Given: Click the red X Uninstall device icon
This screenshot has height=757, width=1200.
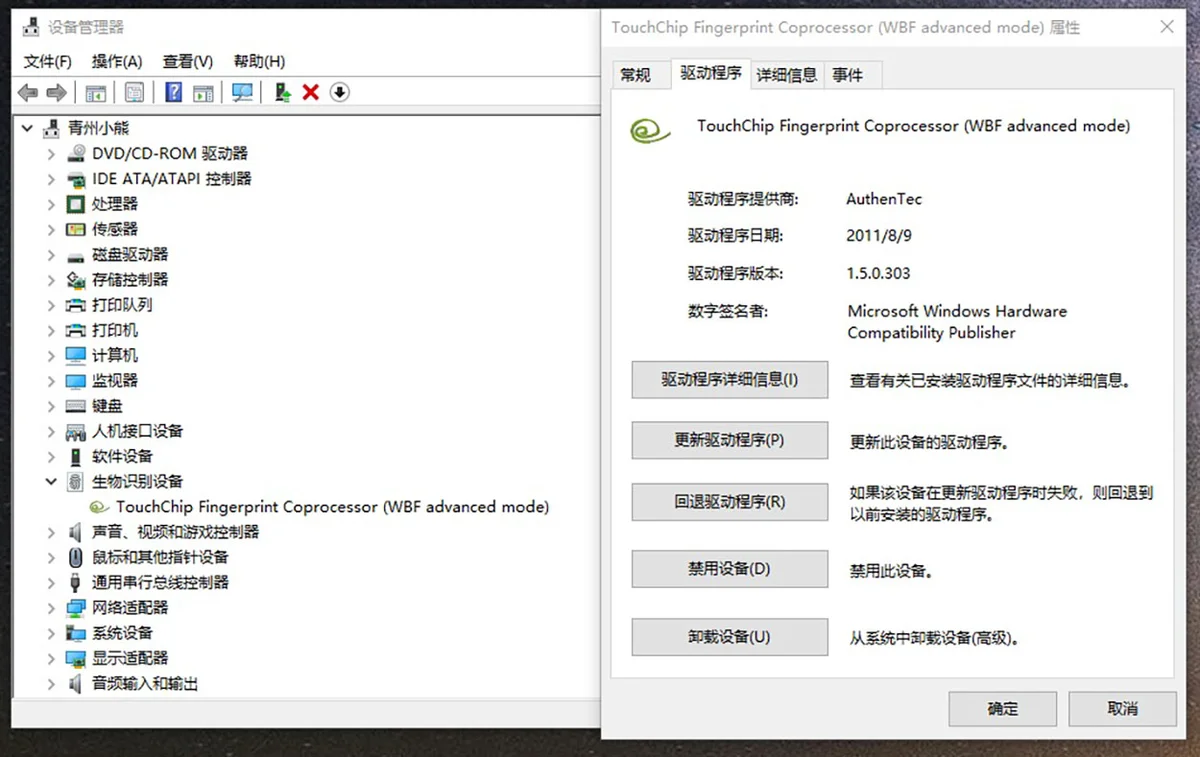Looking at the screenshot, I should 311,93.
